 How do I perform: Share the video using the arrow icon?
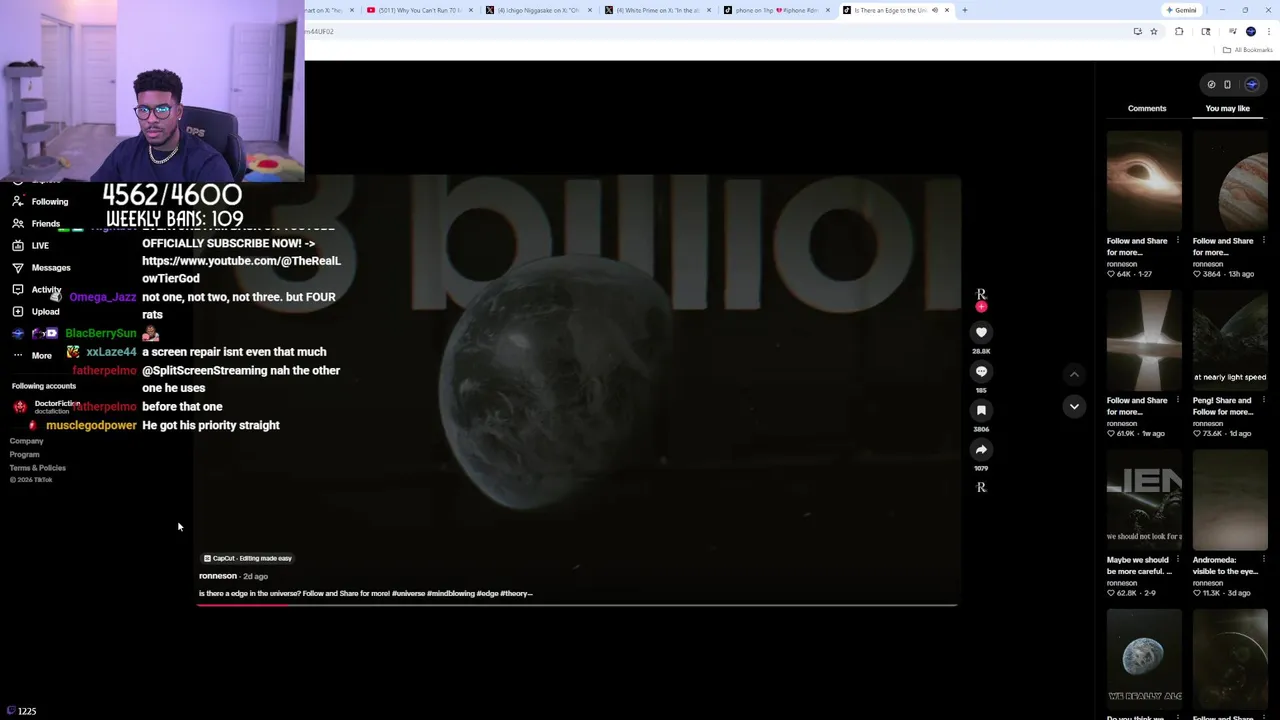(x=981, y=450)
